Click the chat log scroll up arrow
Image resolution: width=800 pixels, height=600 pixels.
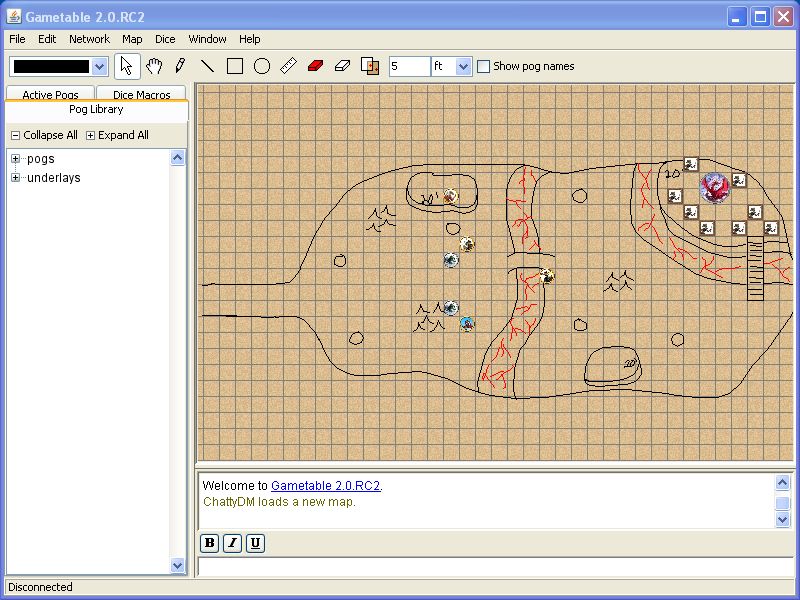[783, 482]
